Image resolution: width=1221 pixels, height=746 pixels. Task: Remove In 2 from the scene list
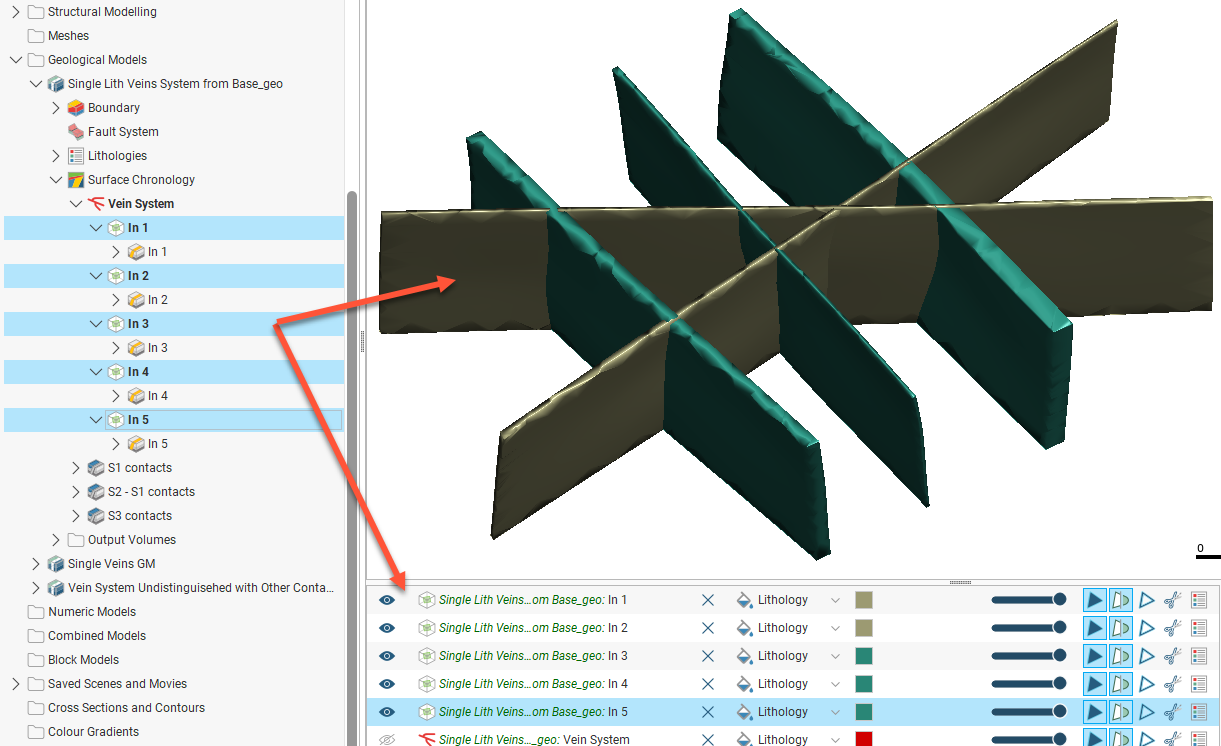click(x=708, y=628)
